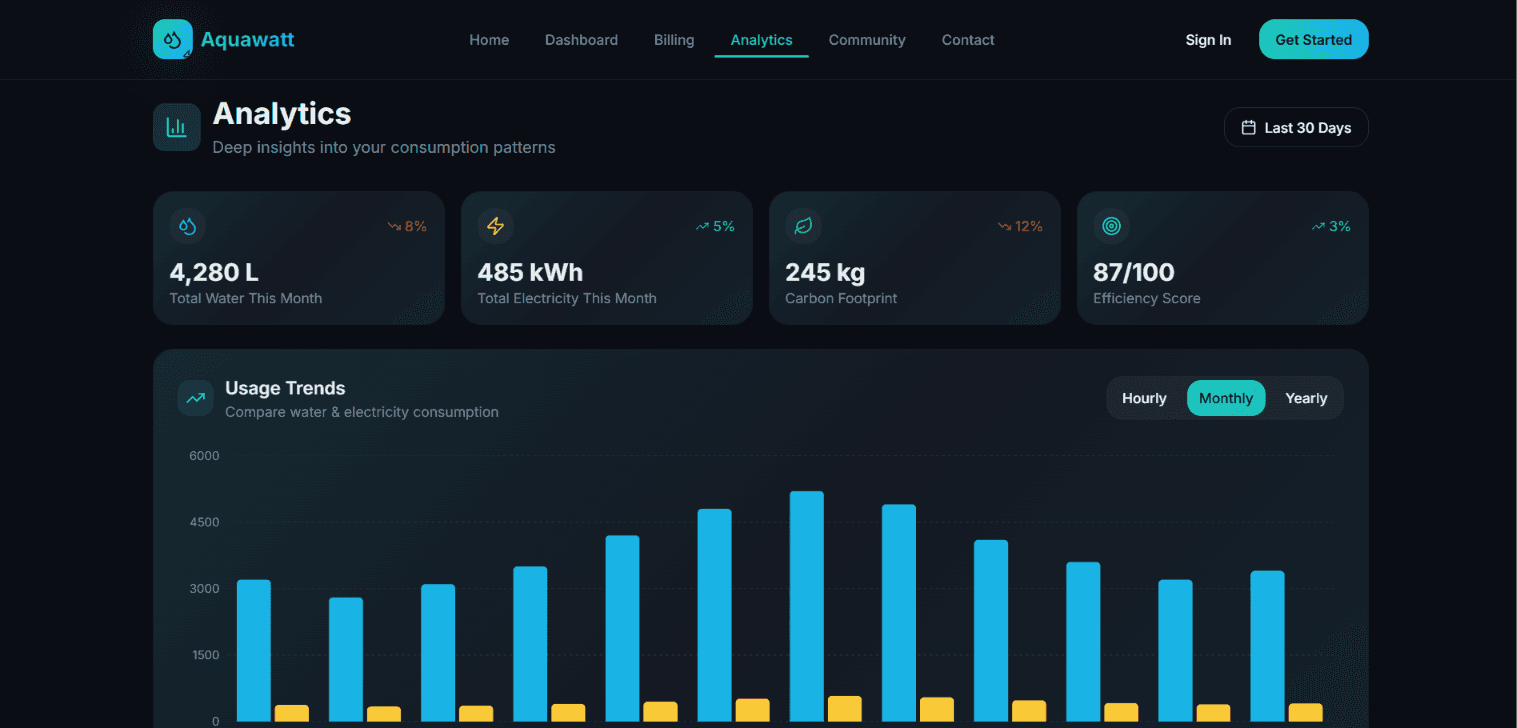Image resolution: width=1517 pixels, height=728 pixels.
Task: Click the Get Started button
Action: pos(1313,39)
